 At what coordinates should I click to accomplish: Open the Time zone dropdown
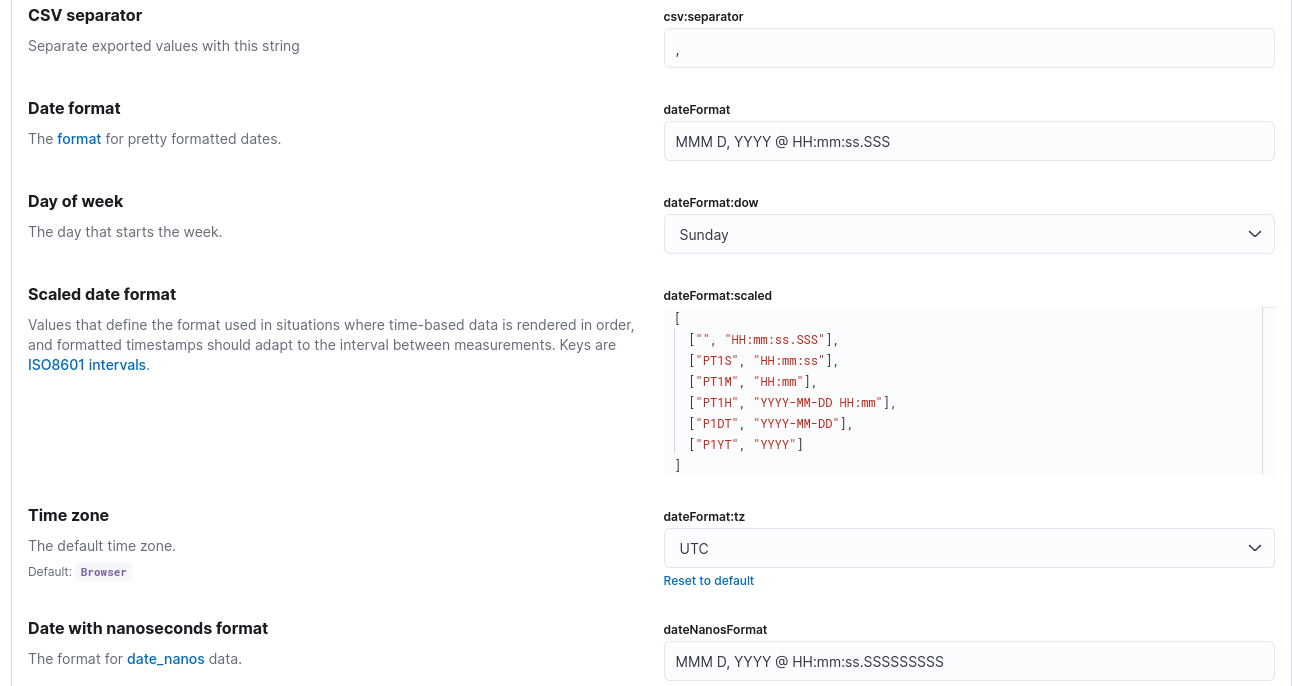point(968,548)
